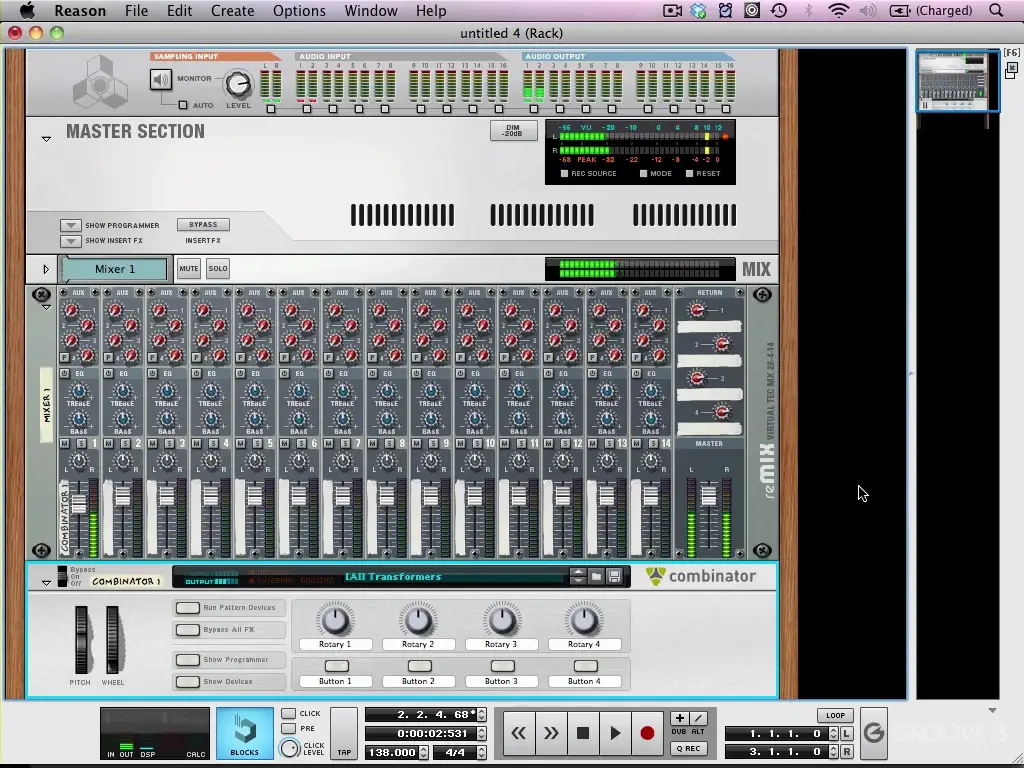
Task: Mute channel 1 on the reMIX mixer
Action: pyautogui.click(x=65, y=443)
